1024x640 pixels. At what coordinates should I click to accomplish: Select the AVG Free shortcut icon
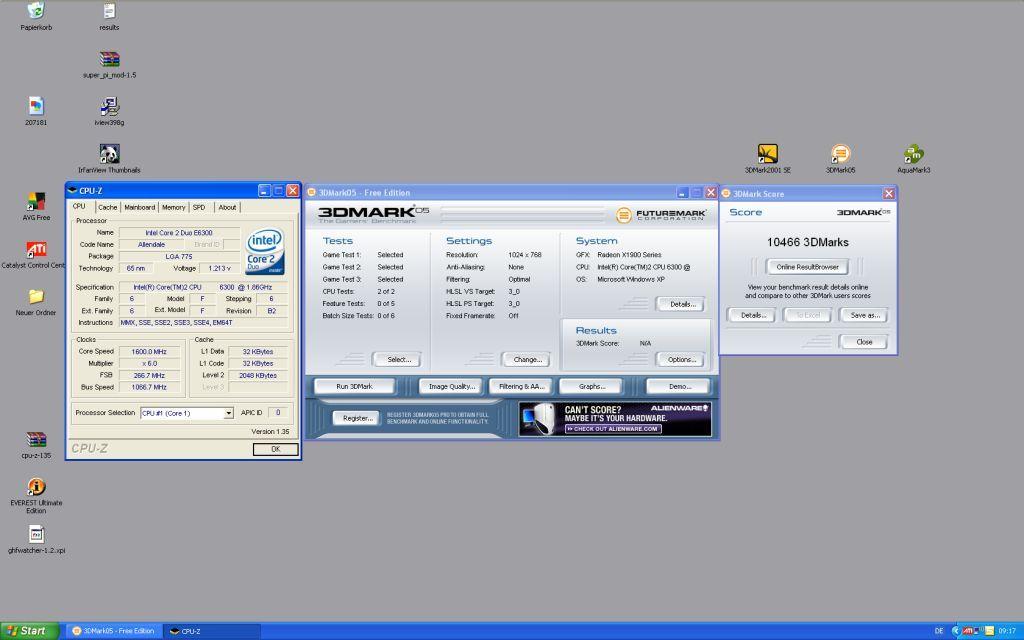pyautogui.click(x=36, y=201)
